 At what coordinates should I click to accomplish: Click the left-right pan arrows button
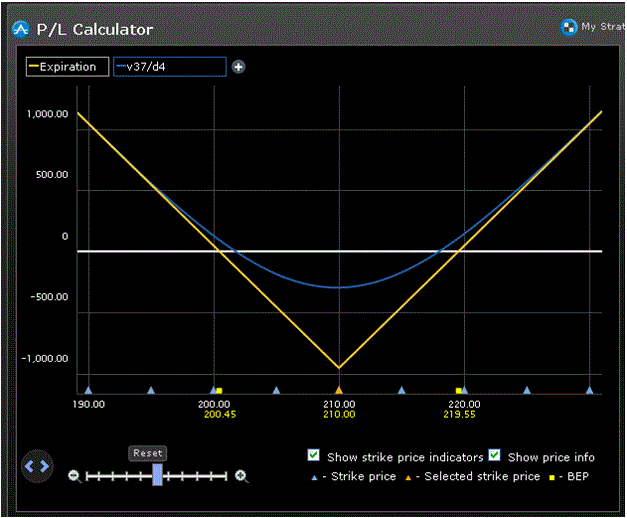coord(36,465)
